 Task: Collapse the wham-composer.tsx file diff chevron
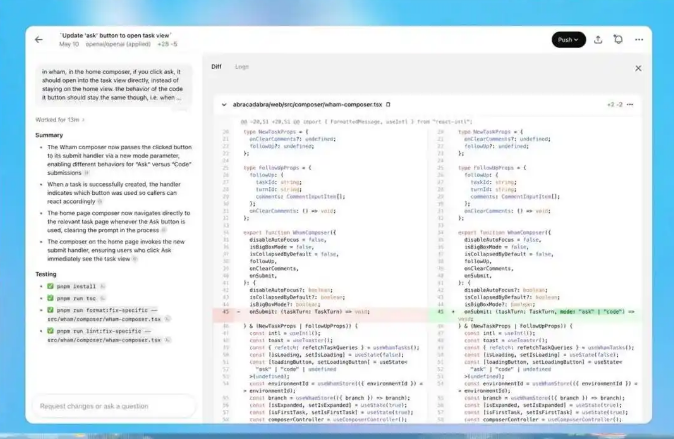tap(223, 104)
